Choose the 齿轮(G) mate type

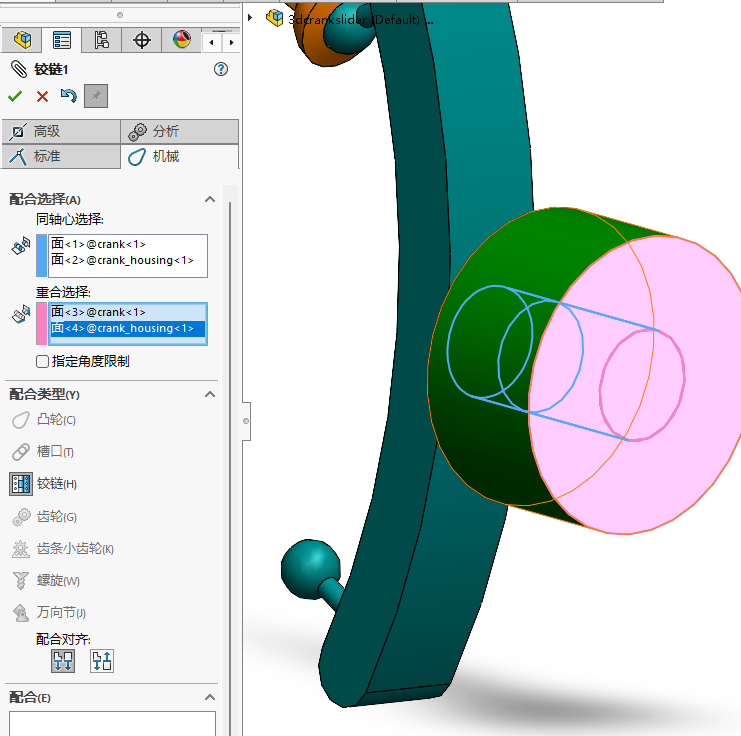[57, 517]
